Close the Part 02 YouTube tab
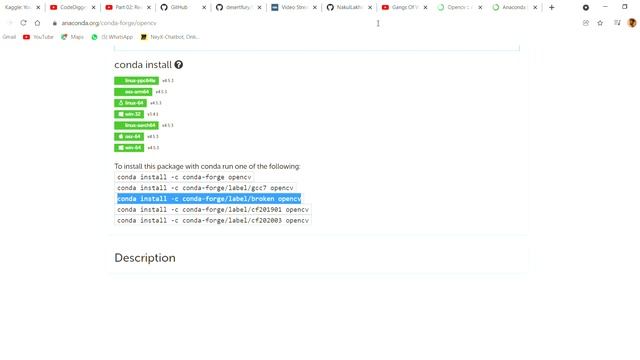This screenshot has height=360, width=640. pos(149,7)
